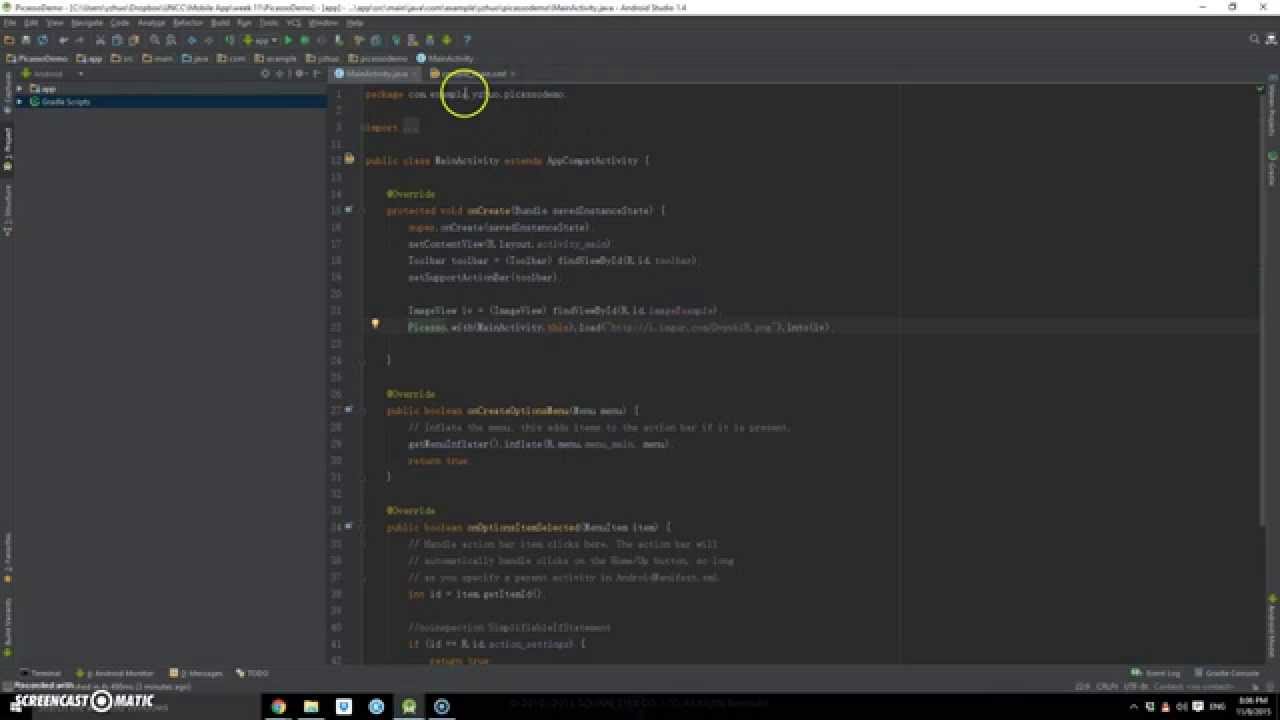Click the Copy toolbar icon
Image resolution: width=1280 pixels, height=720 pixels.
coord(118,40)
